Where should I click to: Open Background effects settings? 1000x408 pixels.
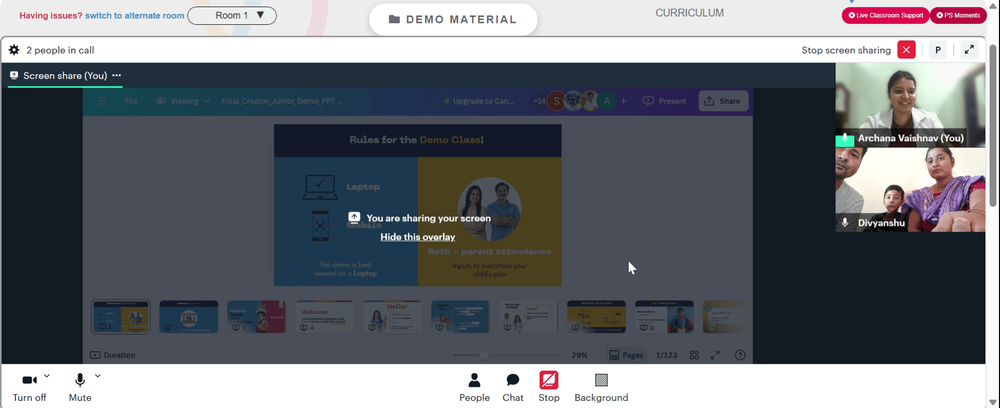(601, 387)
